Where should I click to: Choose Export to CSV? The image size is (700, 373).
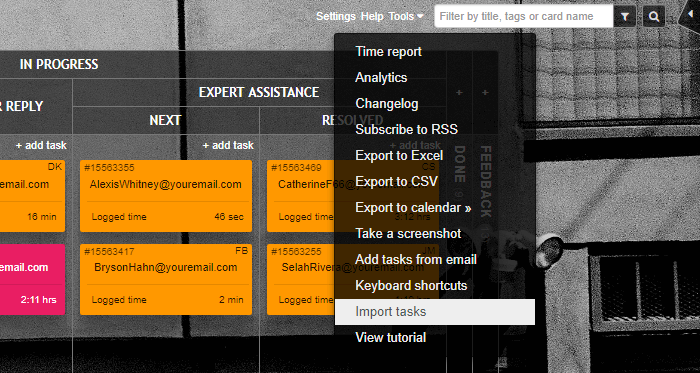coord(434,182)
